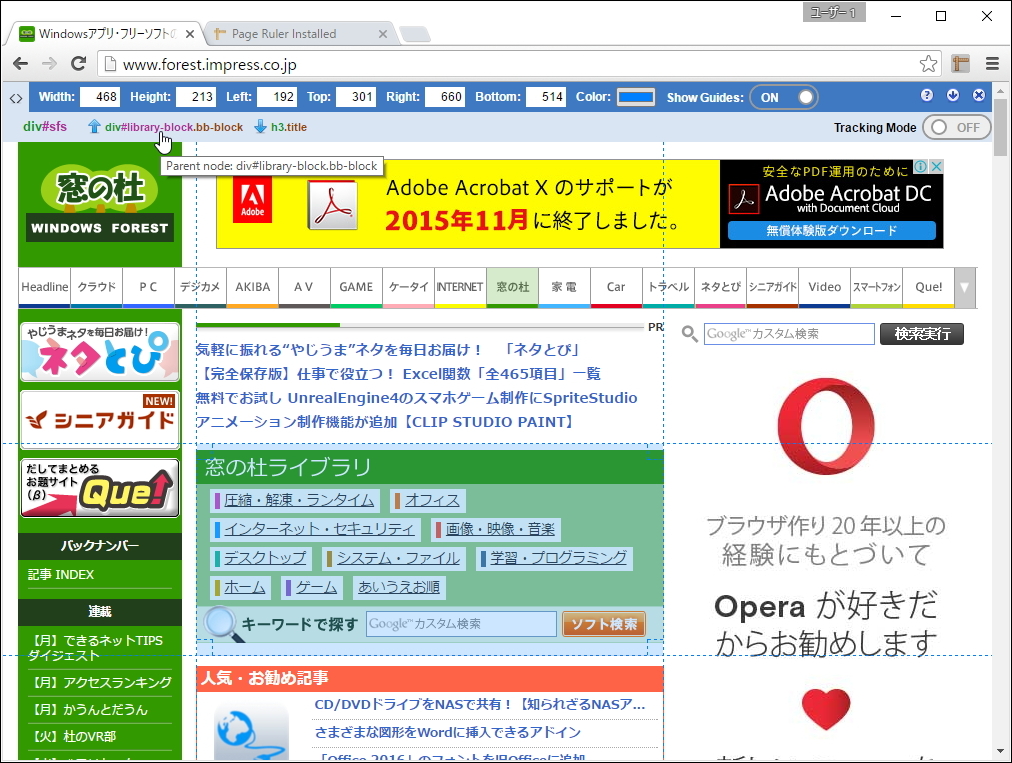Enable Tracking Mode
Image resolution: width=1012 pixels, height=763 pixels.
coord(958,127)
